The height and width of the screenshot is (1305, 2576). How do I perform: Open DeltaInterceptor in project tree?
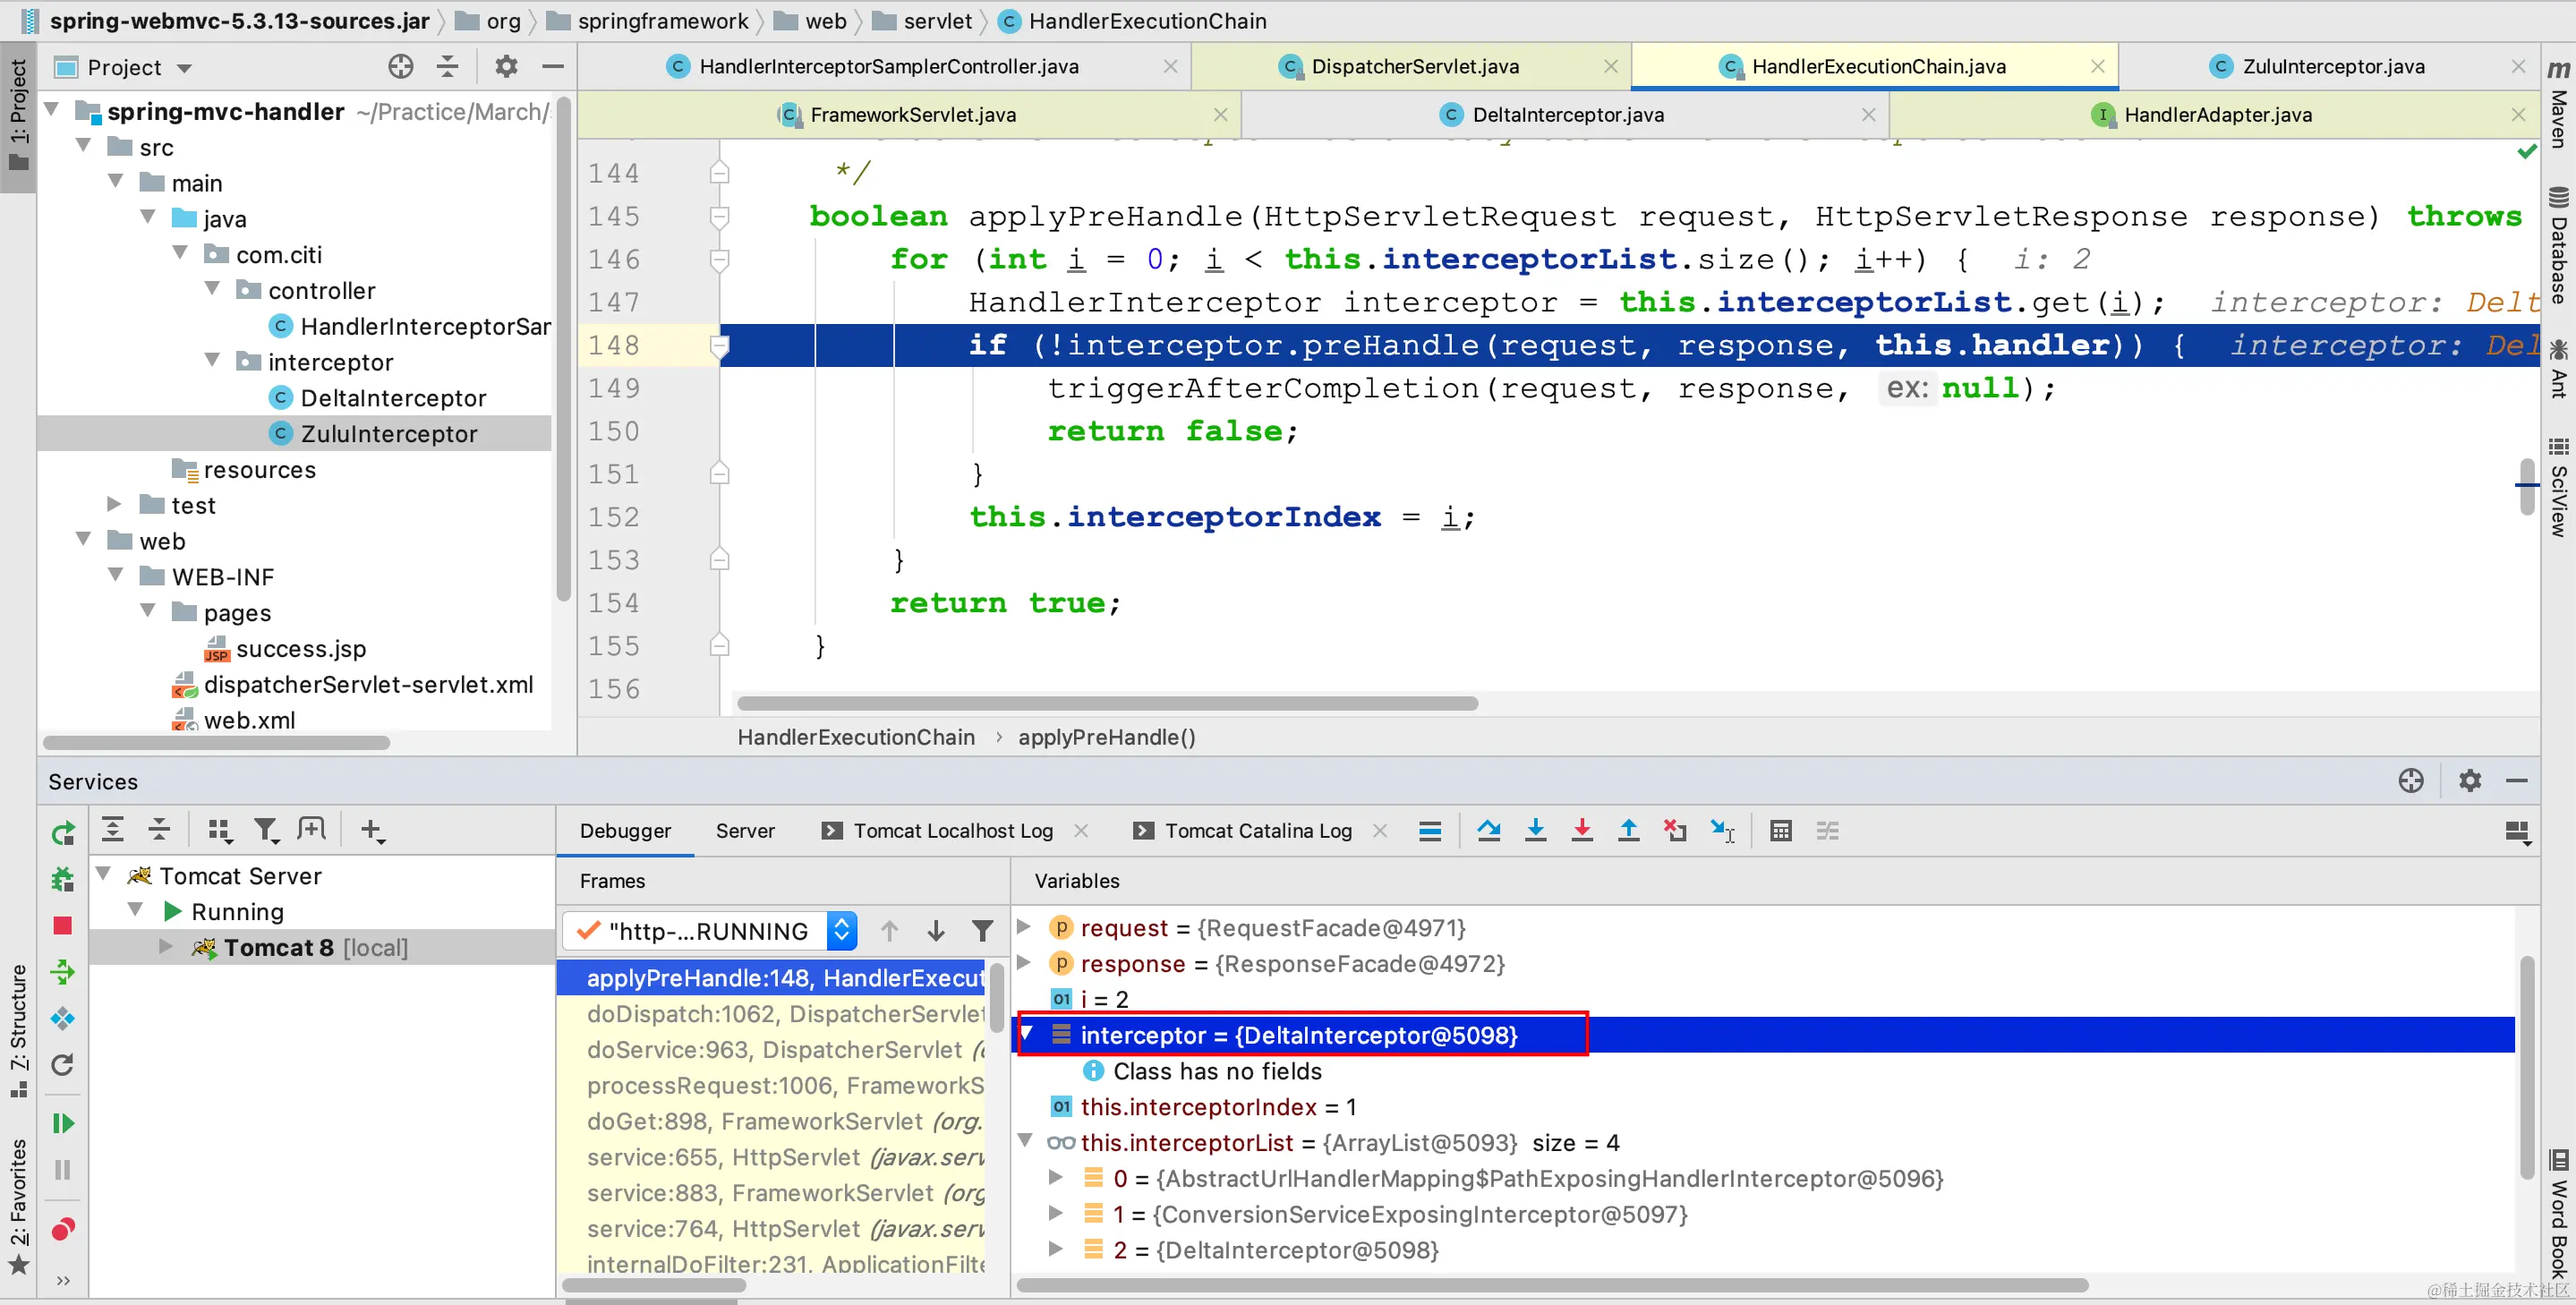point(392,397)
